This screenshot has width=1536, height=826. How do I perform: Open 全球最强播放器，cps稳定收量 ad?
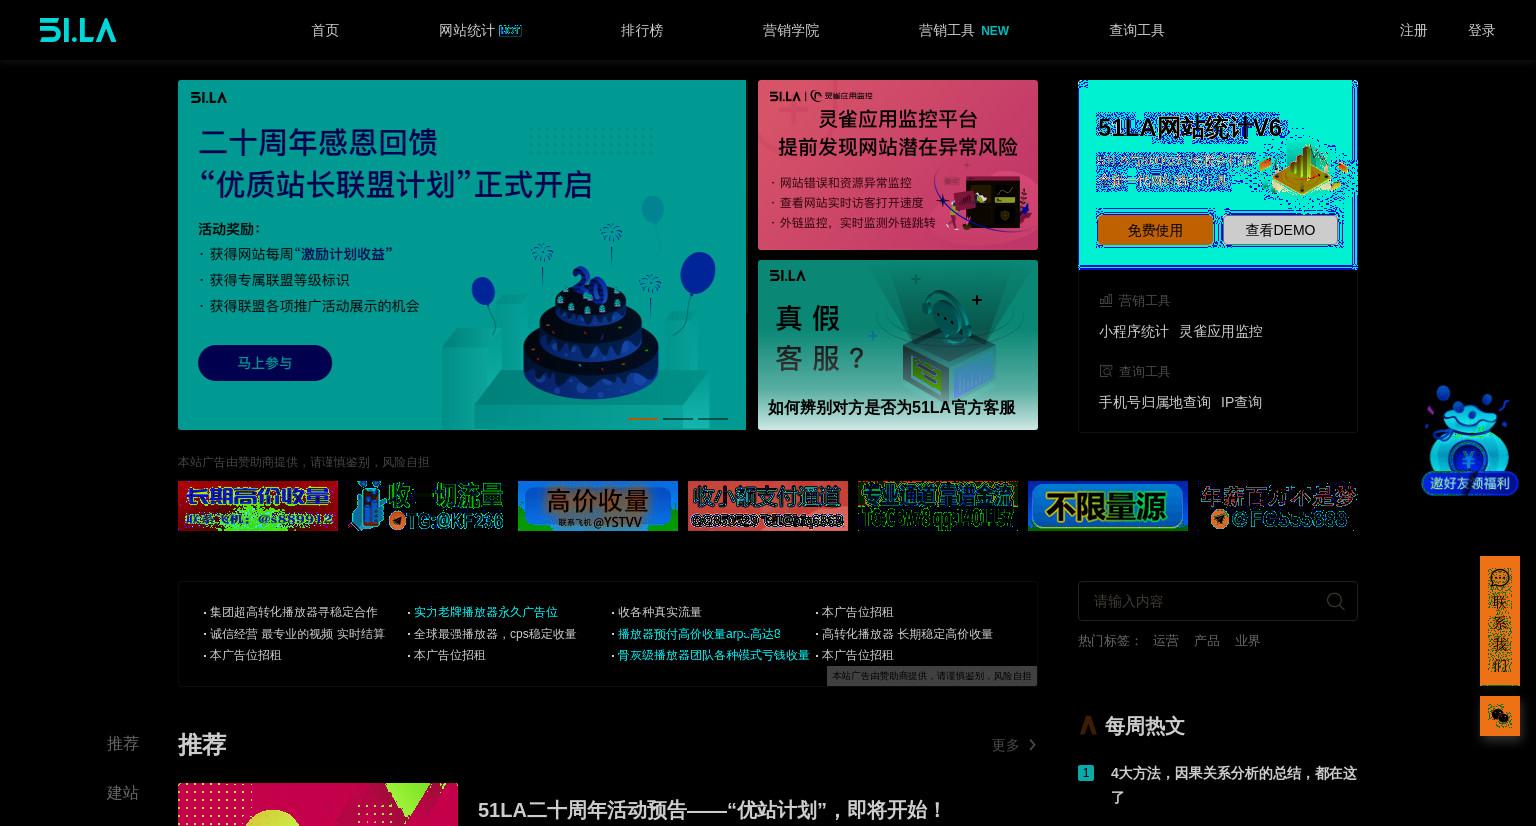pyautogui.click(x=495, y=634)
